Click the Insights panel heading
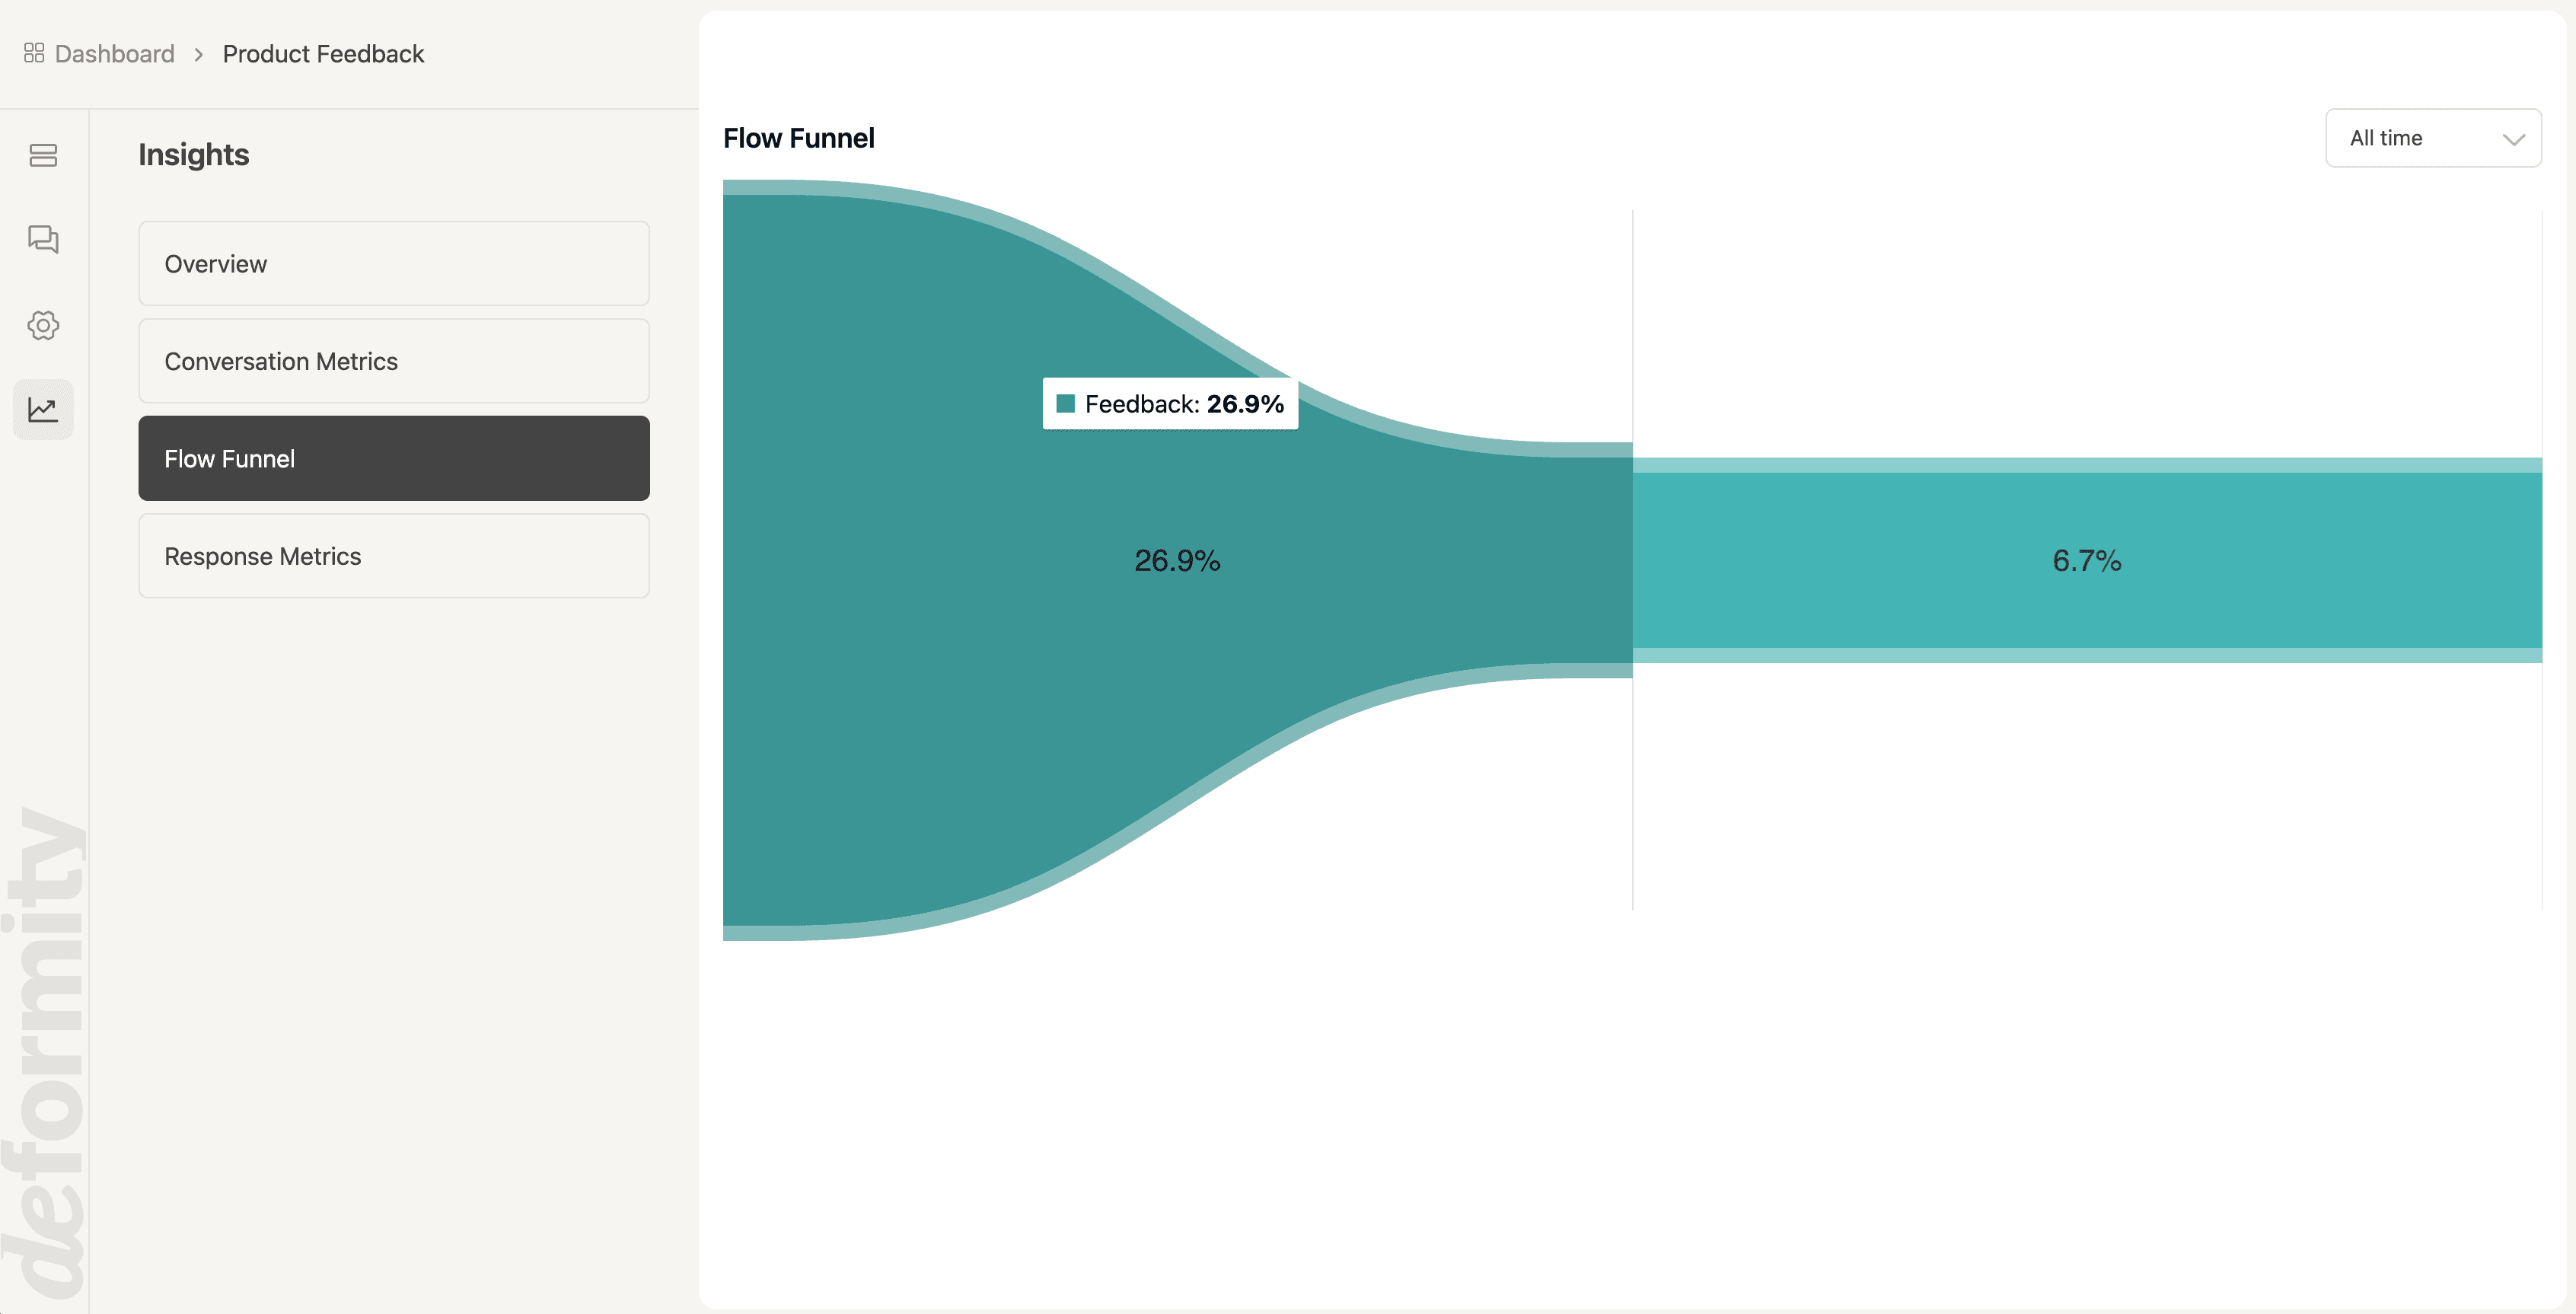2576x1314 pixels. (193, 155)
